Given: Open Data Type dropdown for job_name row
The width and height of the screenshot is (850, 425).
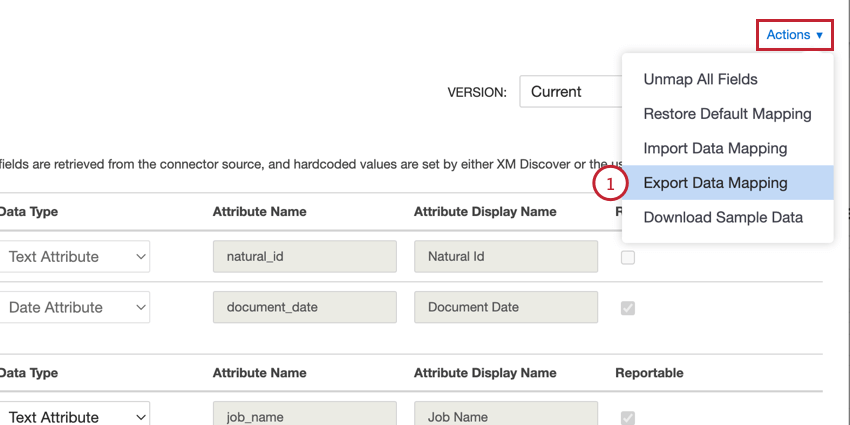Looking at the screenshot, I should 75,417.
